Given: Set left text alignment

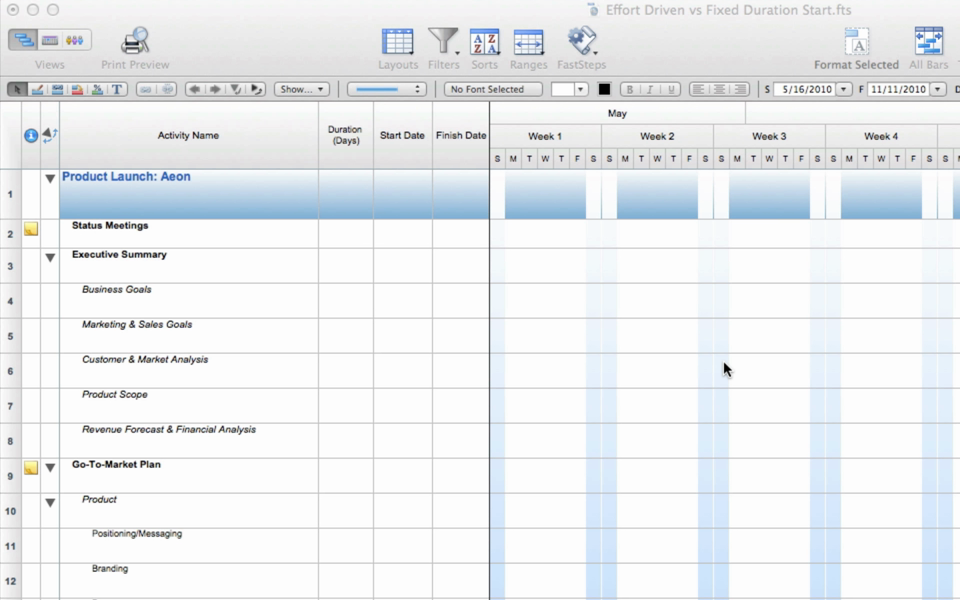Looking at the screenshot, I should 698,89.
